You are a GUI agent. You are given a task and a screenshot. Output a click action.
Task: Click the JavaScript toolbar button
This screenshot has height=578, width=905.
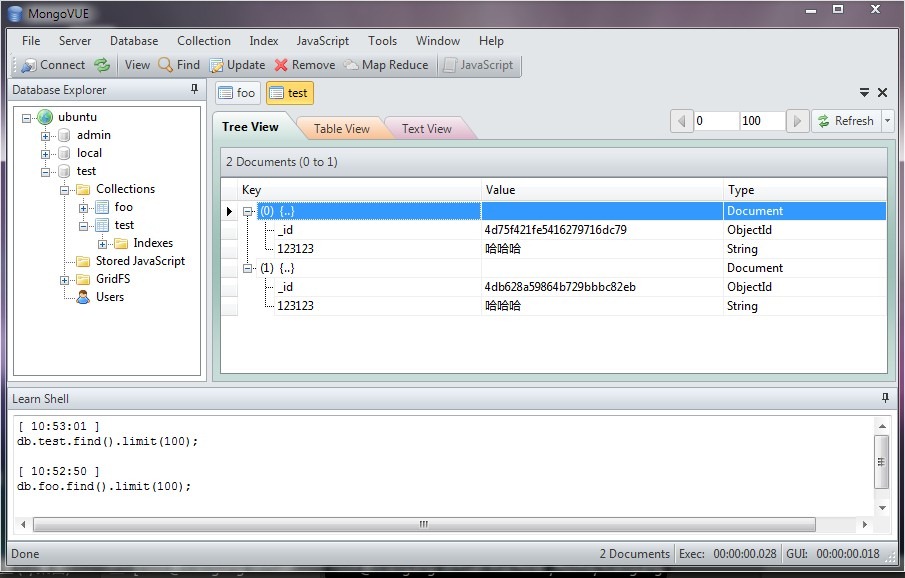pos(478,65)
